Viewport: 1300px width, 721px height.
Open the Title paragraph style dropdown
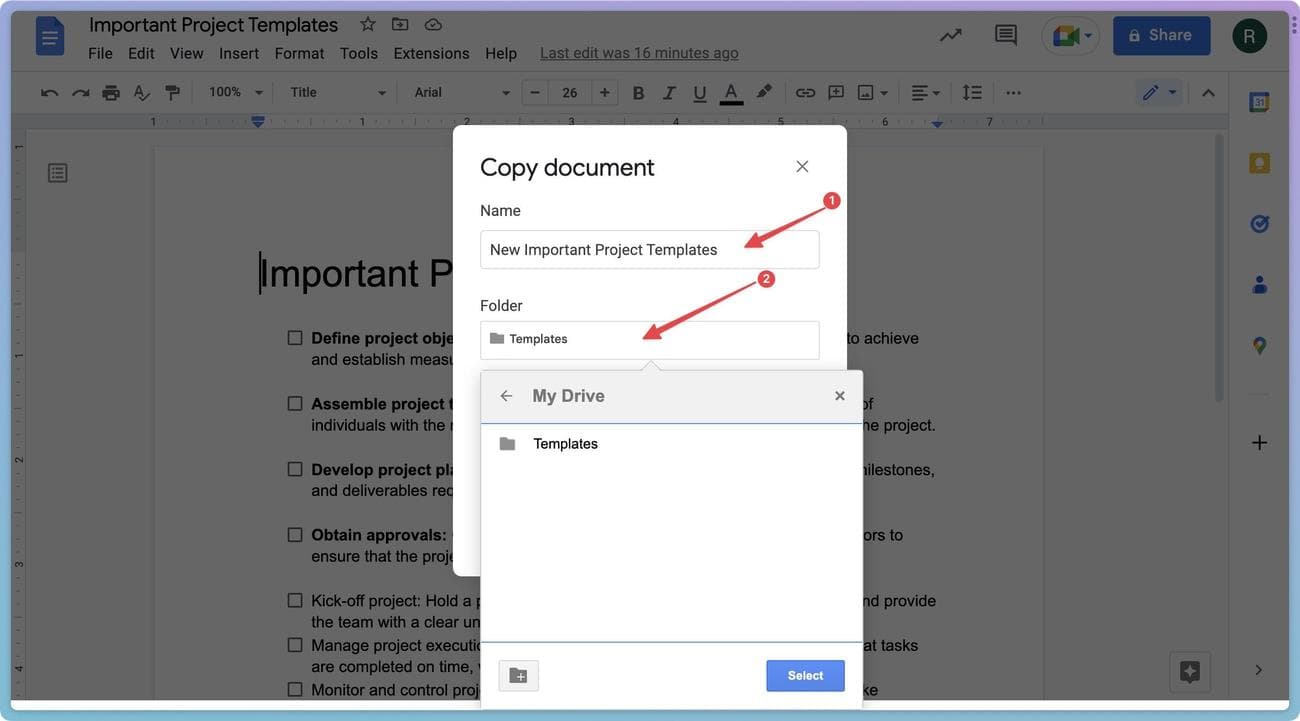click(x=337, y=92)
